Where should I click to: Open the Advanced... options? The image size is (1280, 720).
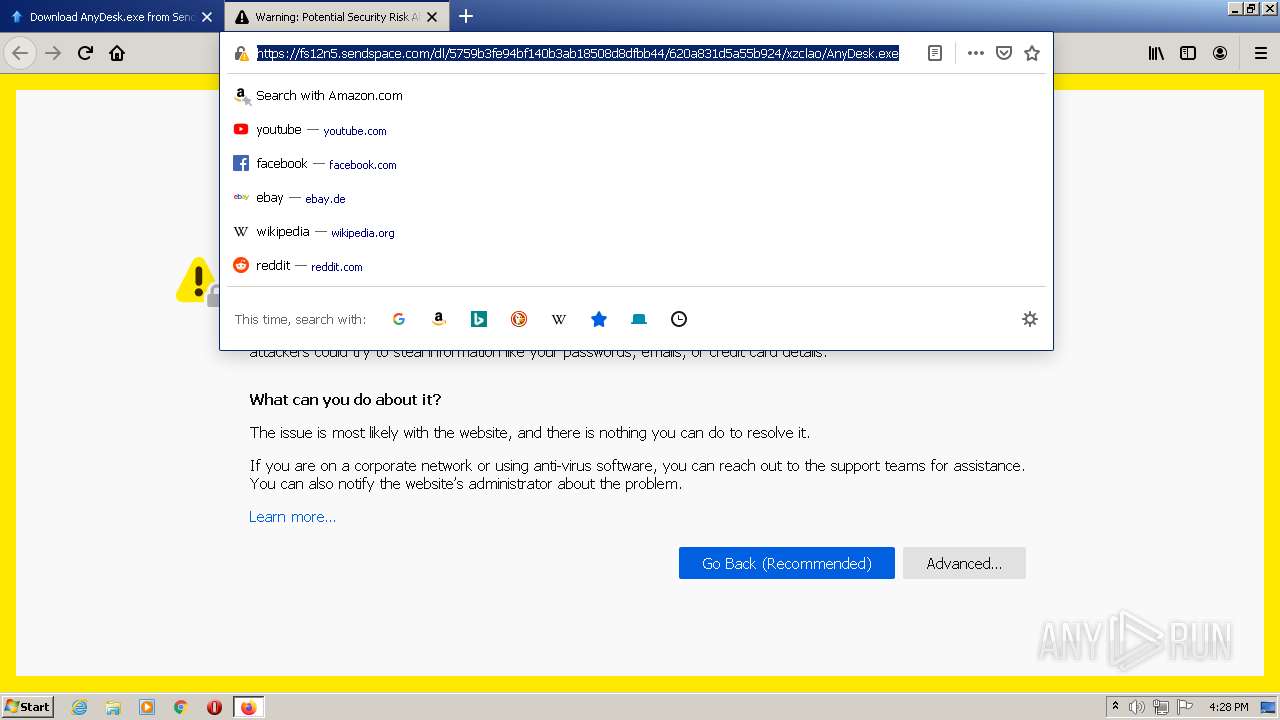click(964, 563)
